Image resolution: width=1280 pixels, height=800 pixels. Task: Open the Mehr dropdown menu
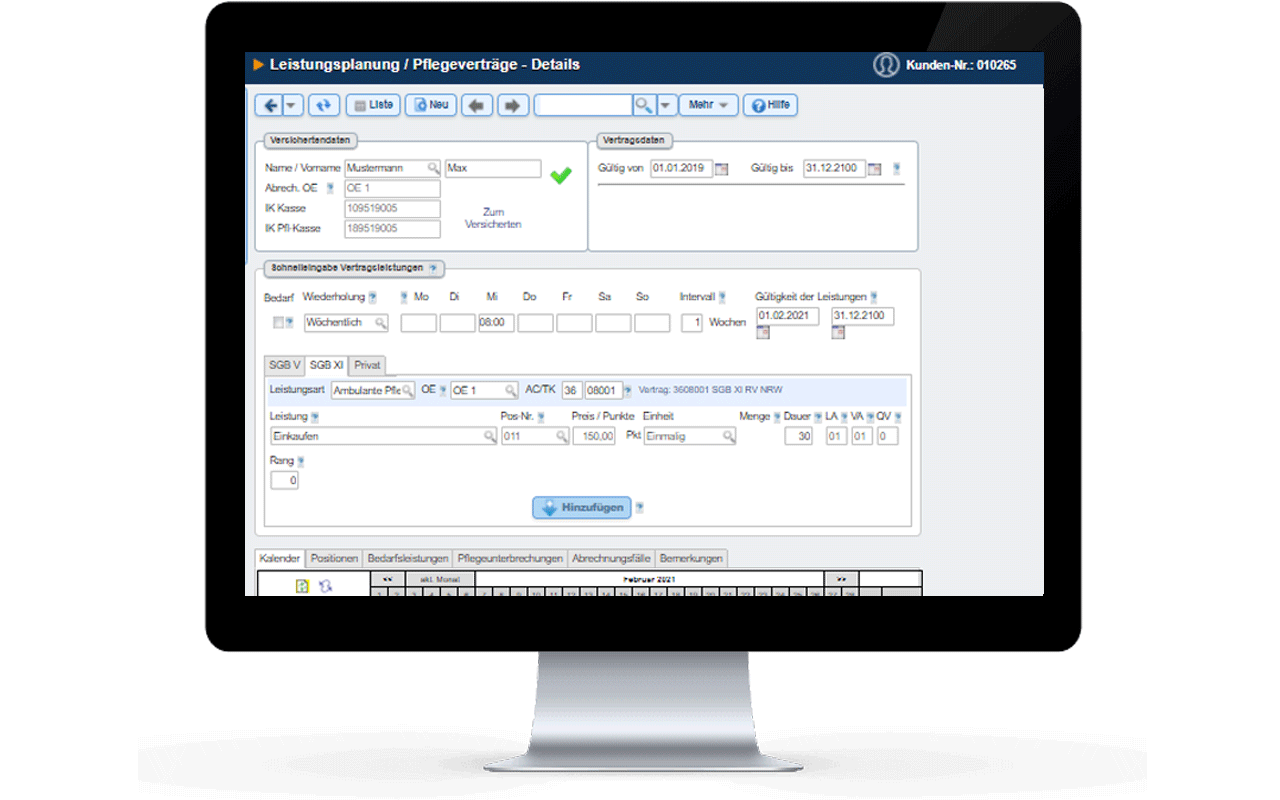(708, 105)
